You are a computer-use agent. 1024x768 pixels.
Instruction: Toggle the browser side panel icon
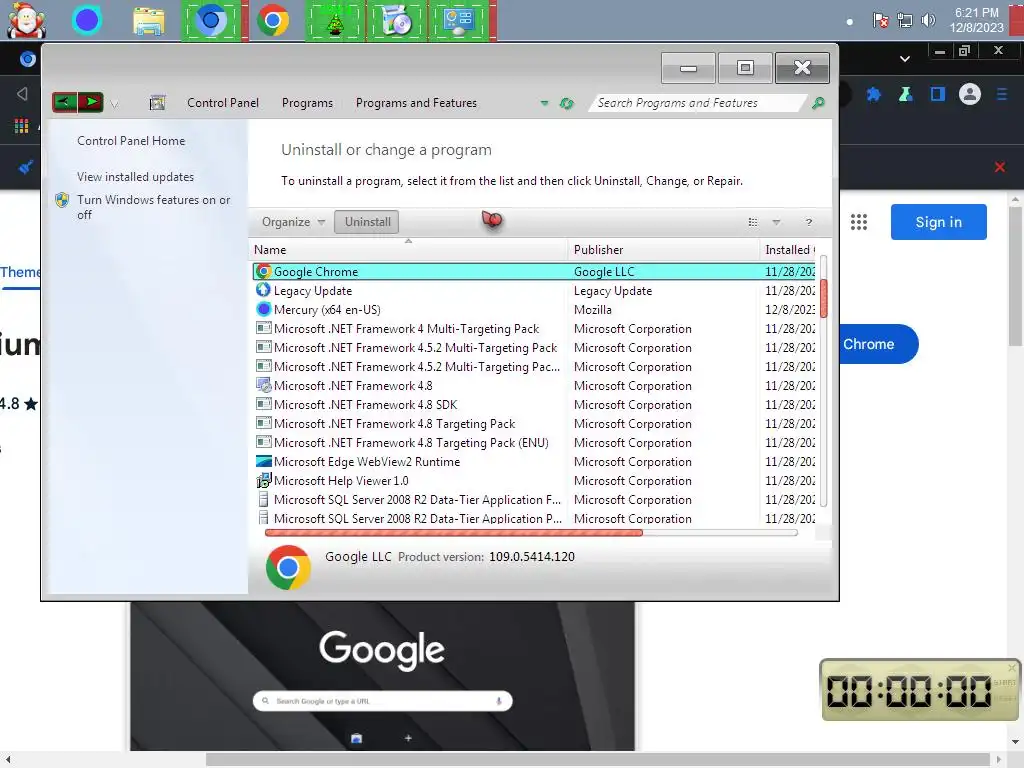pos(938,95)
